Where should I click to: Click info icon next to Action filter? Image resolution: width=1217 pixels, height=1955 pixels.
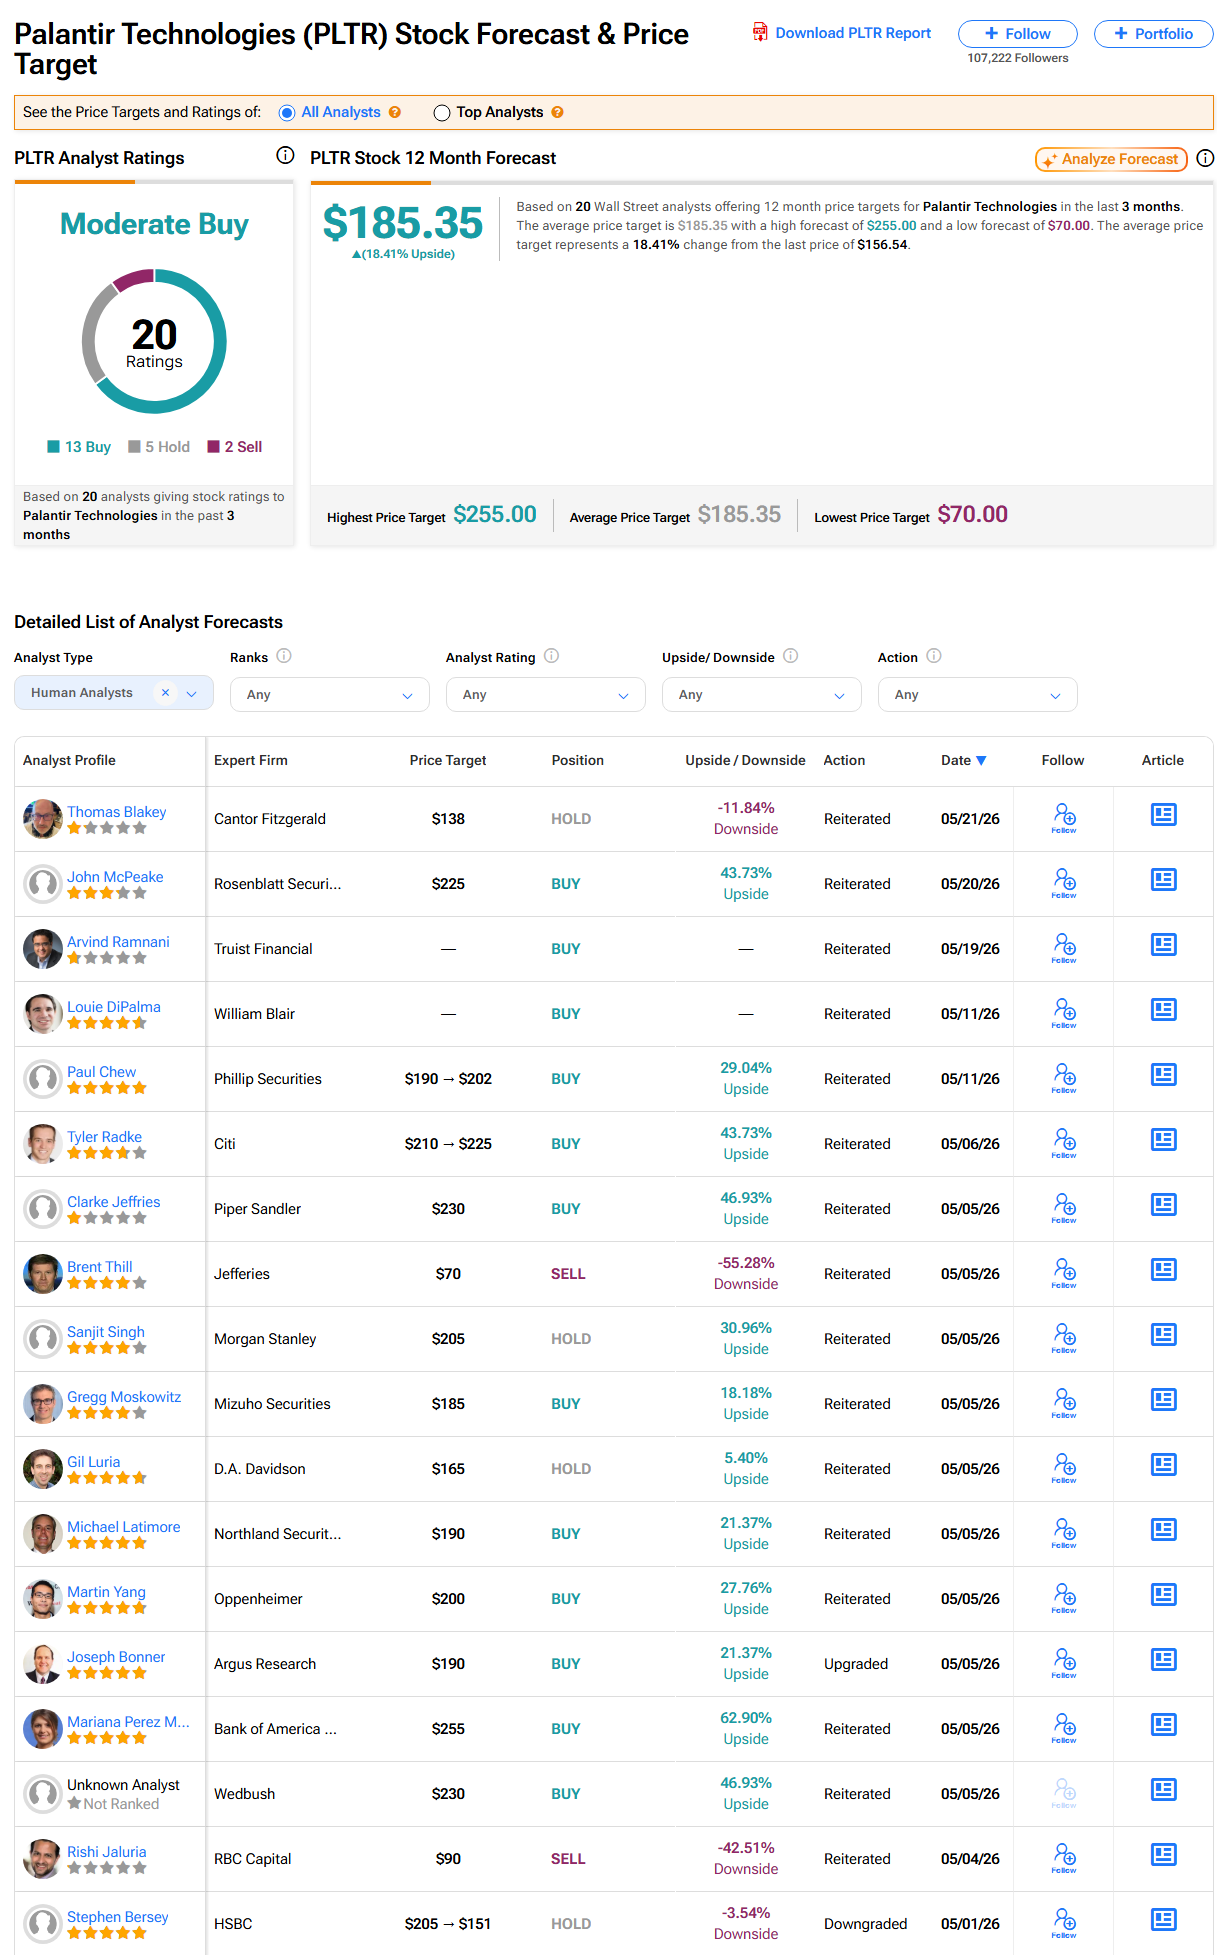[x=933, y=656]
